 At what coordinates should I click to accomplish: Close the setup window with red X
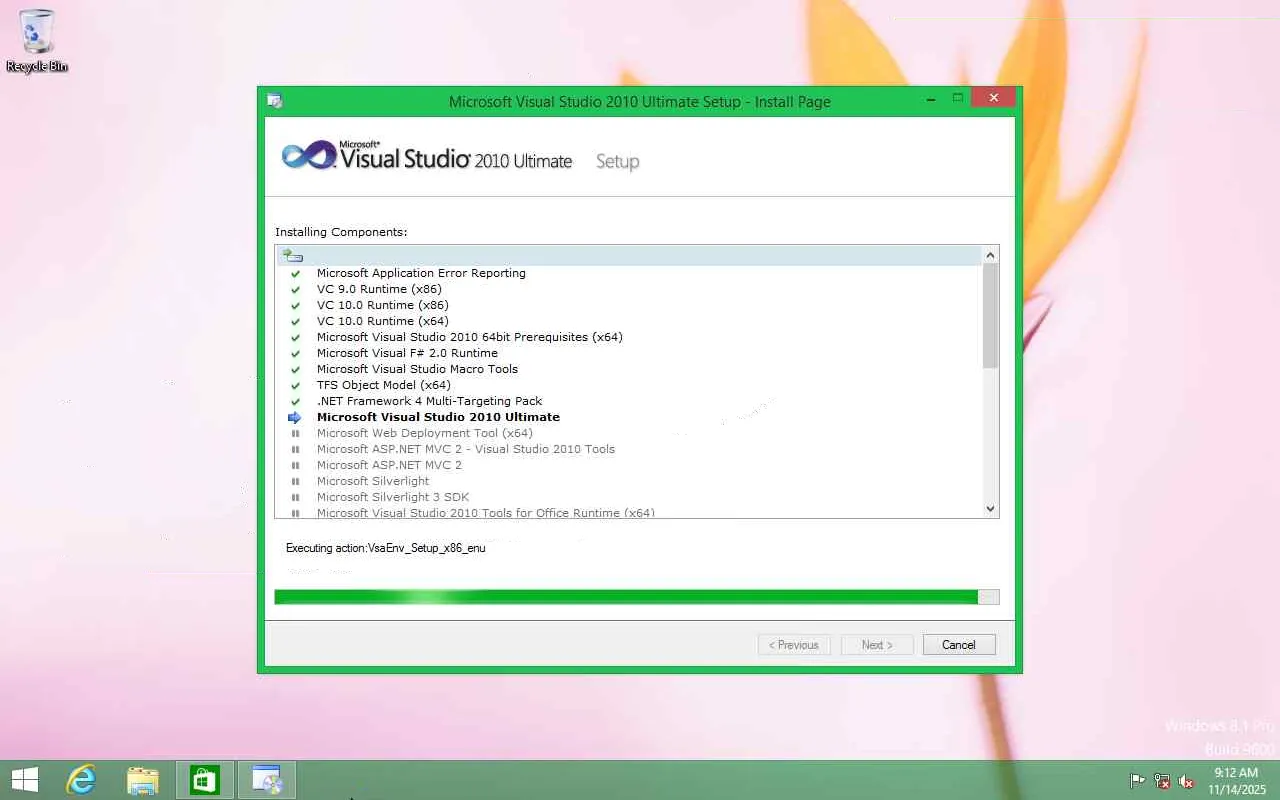pos(993,97)
